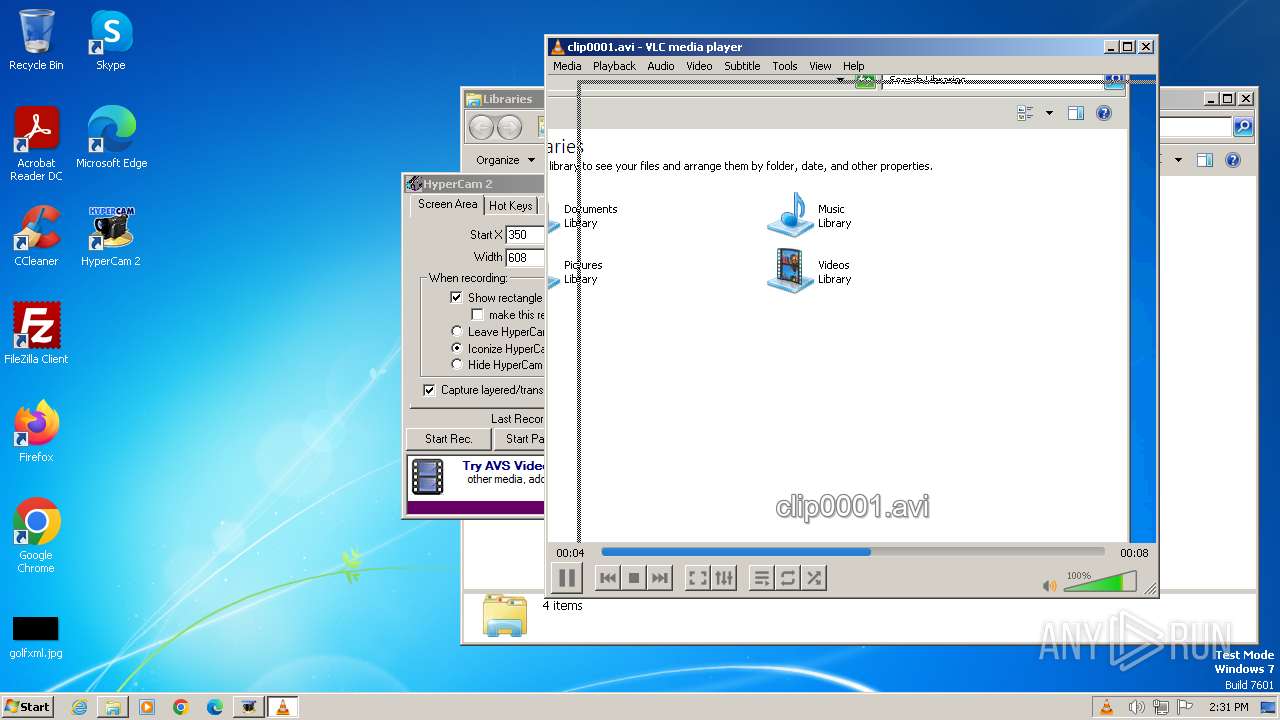Click system tray volume icon
1280x720 pixels.
(x=1136, y=707)
